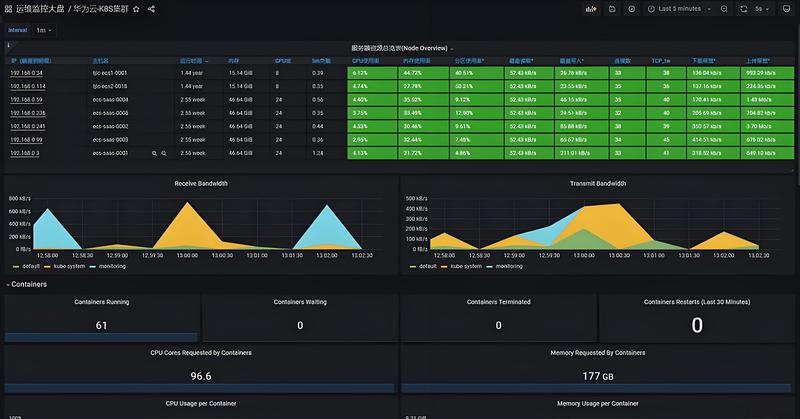Click the refresh dashboard icon
Screen dimensions: 800x419
click(x=744, y=9)
